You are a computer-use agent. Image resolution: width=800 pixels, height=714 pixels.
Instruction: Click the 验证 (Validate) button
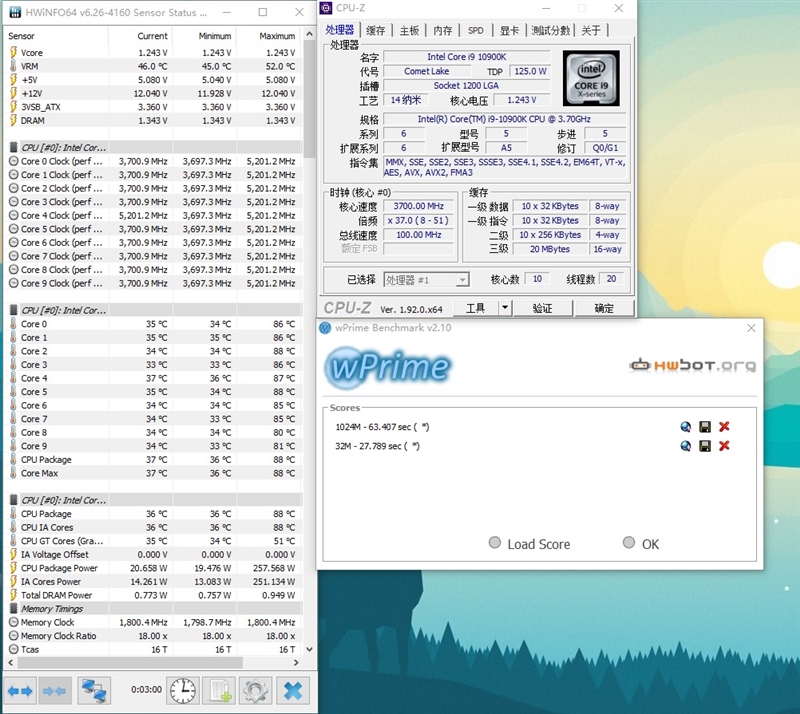(x=542, y=308)
